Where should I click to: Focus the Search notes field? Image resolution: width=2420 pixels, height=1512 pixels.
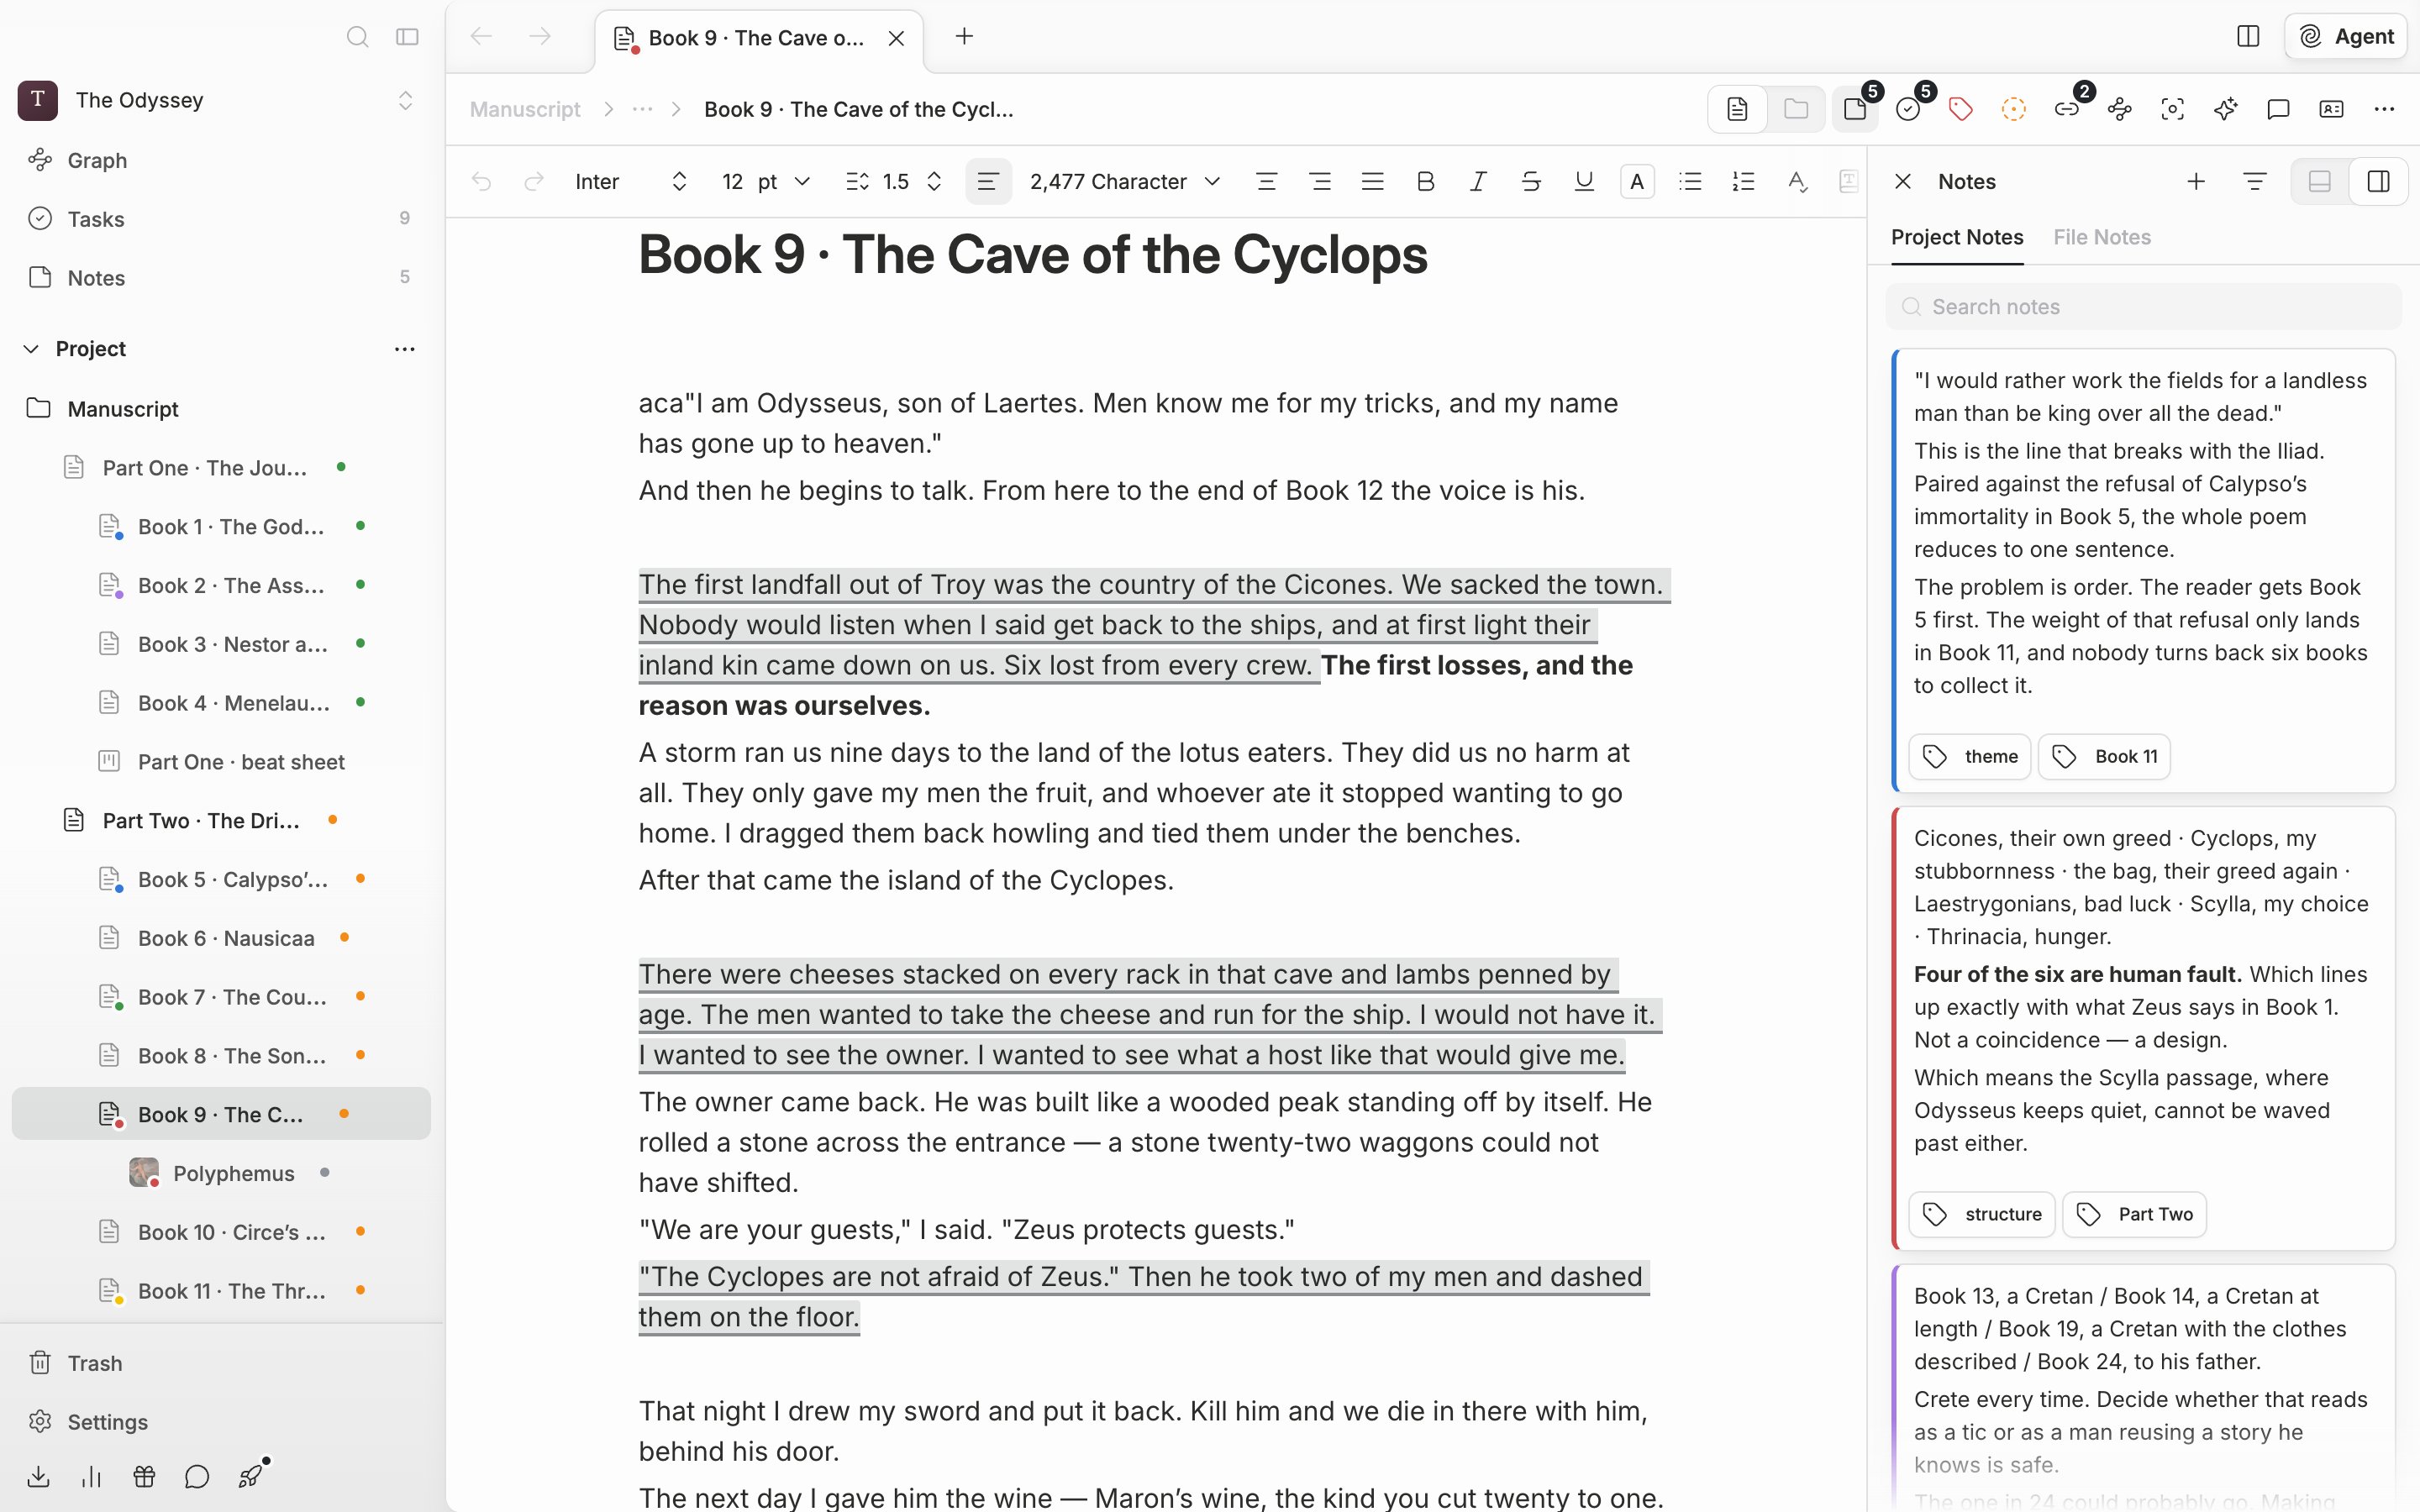pyautogui.click(x=2143, y=307)
